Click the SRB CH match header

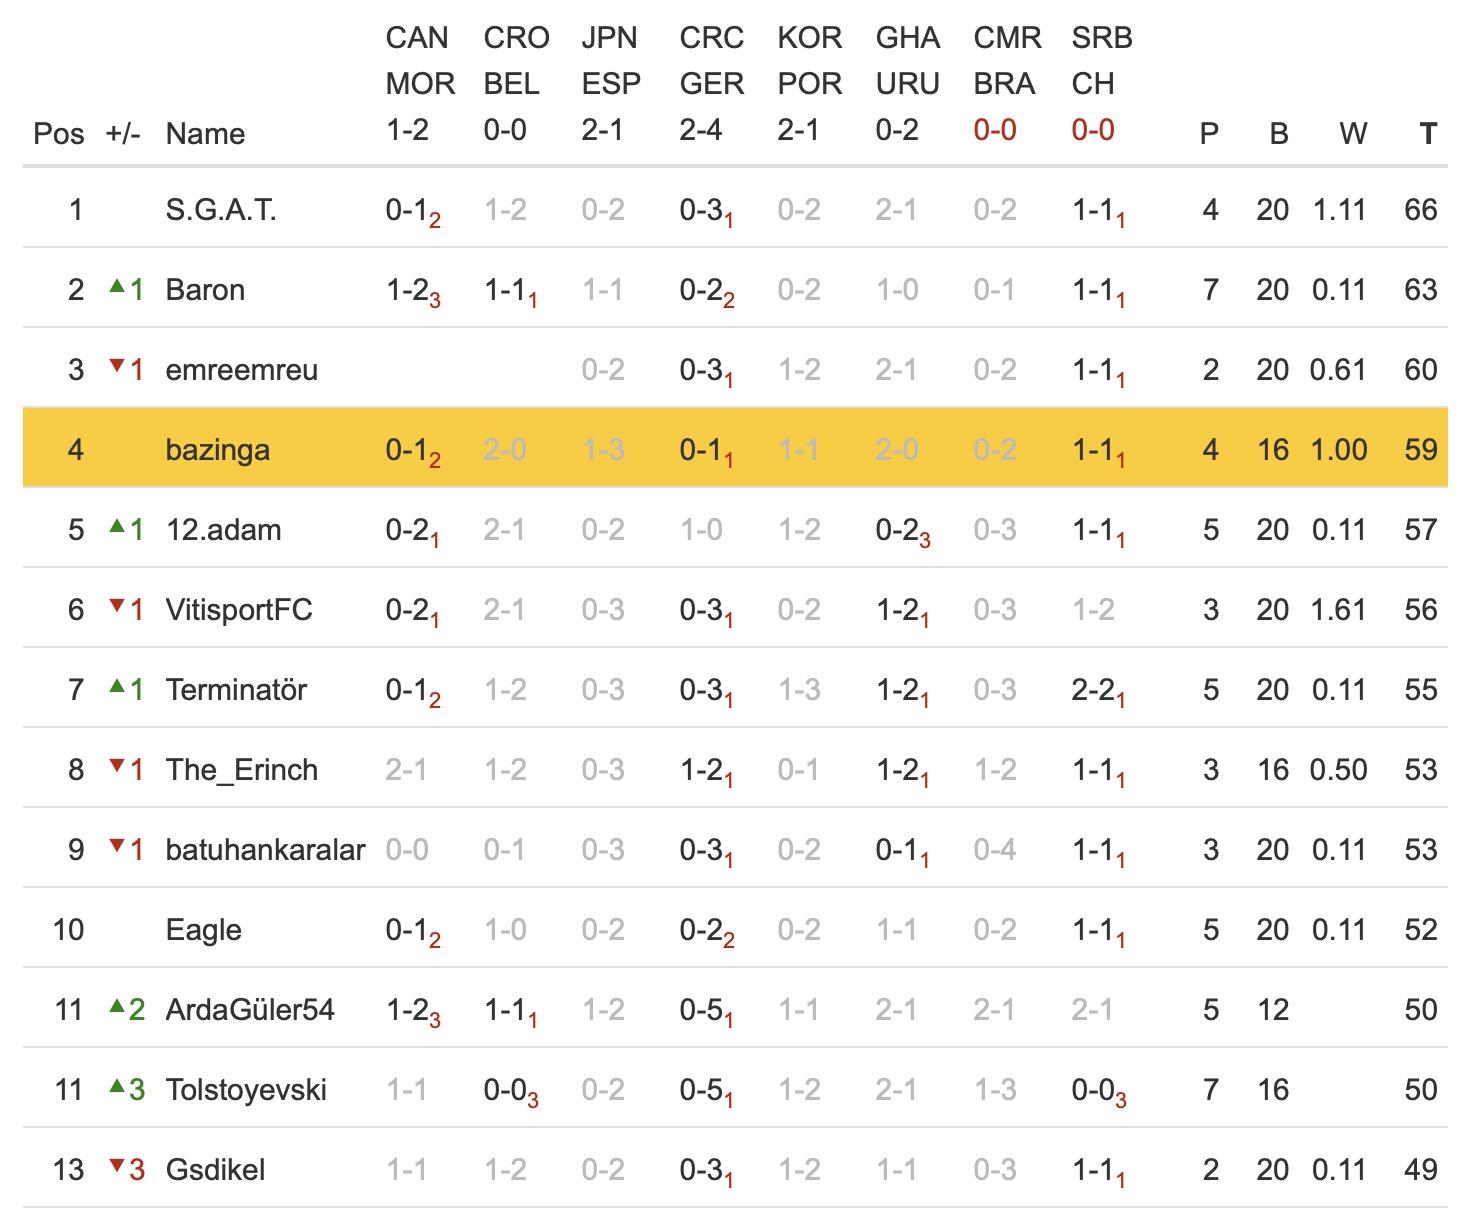pos(1101,61)
